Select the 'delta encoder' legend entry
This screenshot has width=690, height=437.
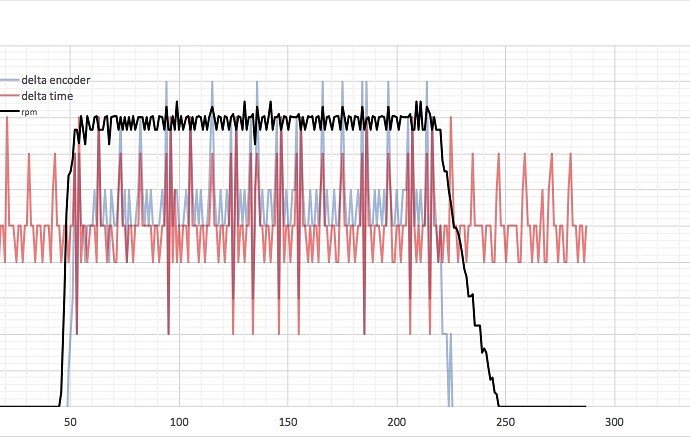click(x=55, y=80)
